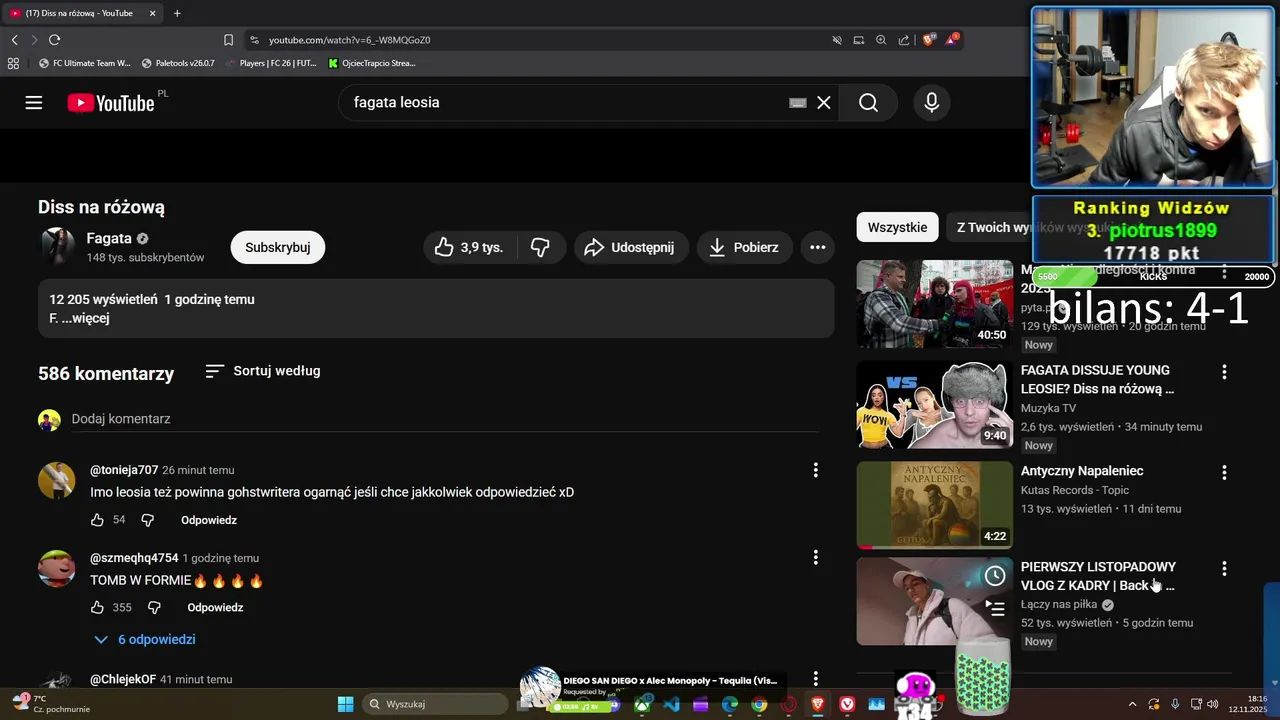Viewport: 1280px width, 720px height.
Task: Open Fagata's channel avatar
Action: pos(56,246)
